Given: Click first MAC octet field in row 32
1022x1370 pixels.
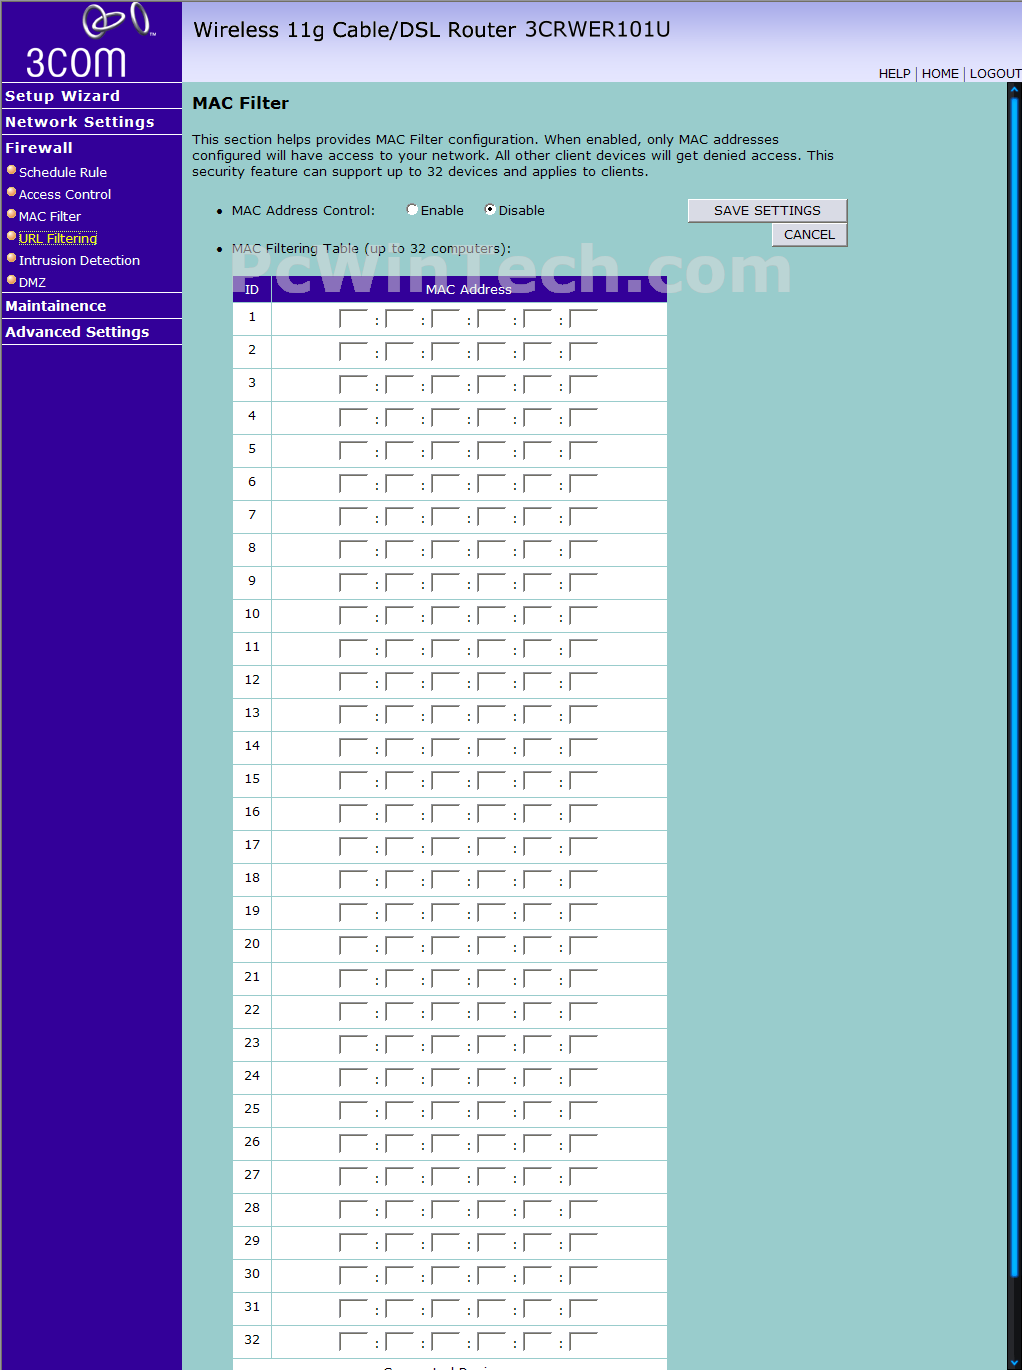Looking at the screenshot, I should point(354,1342).
